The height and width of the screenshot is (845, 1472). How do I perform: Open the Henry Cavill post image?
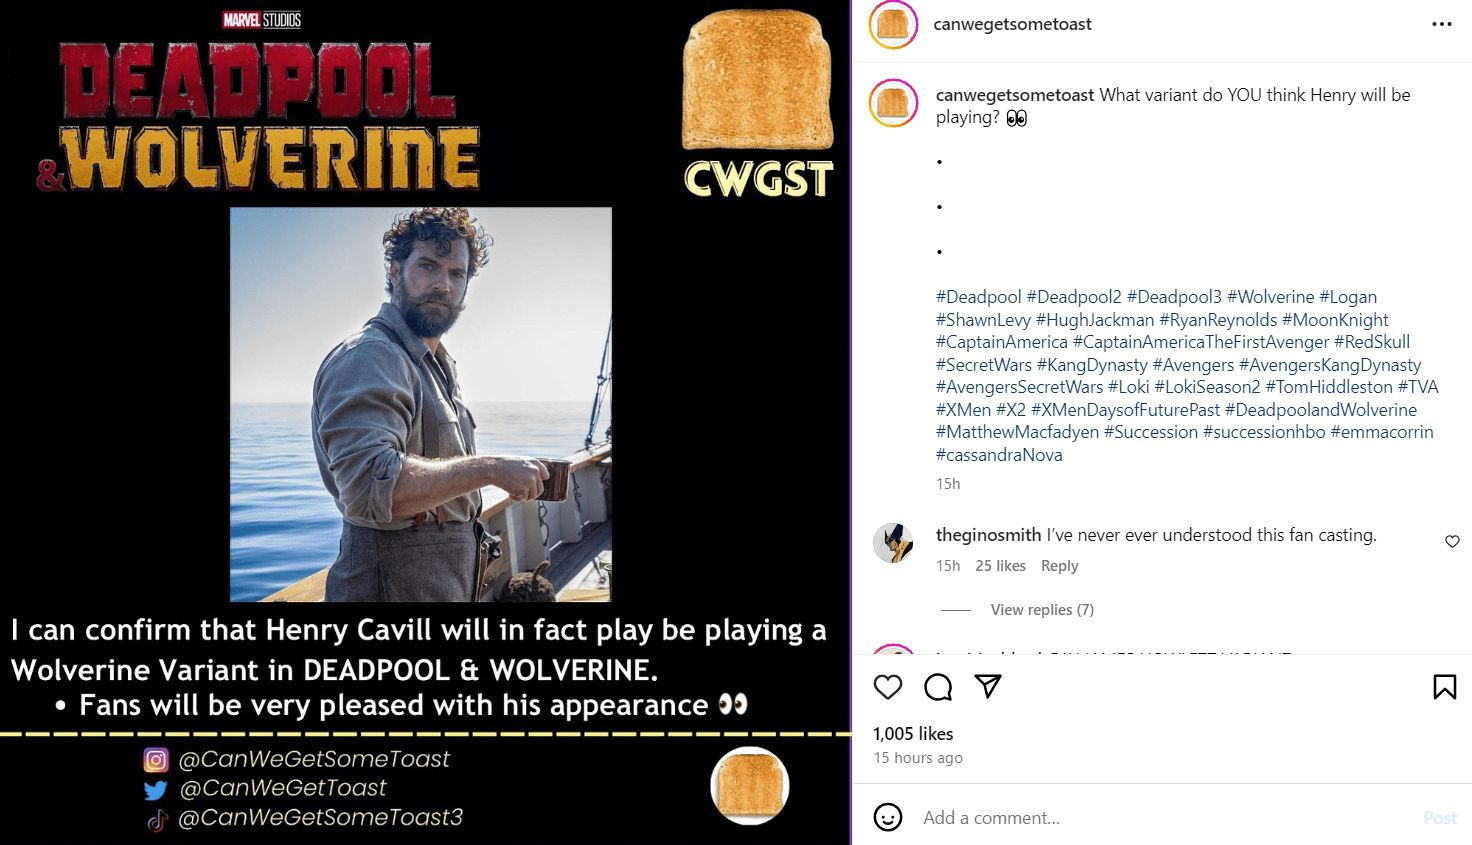point(421,404)
